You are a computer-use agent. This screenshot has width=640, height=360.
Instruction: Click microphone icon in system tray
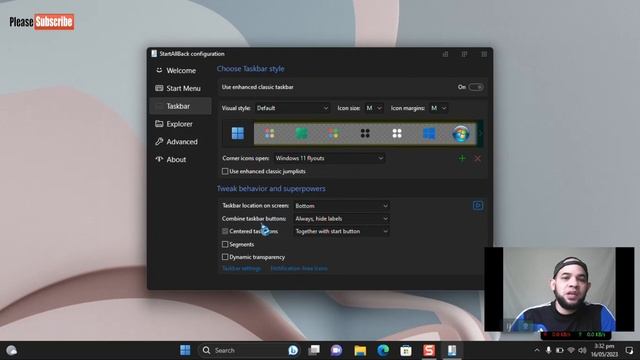(548, 350)
